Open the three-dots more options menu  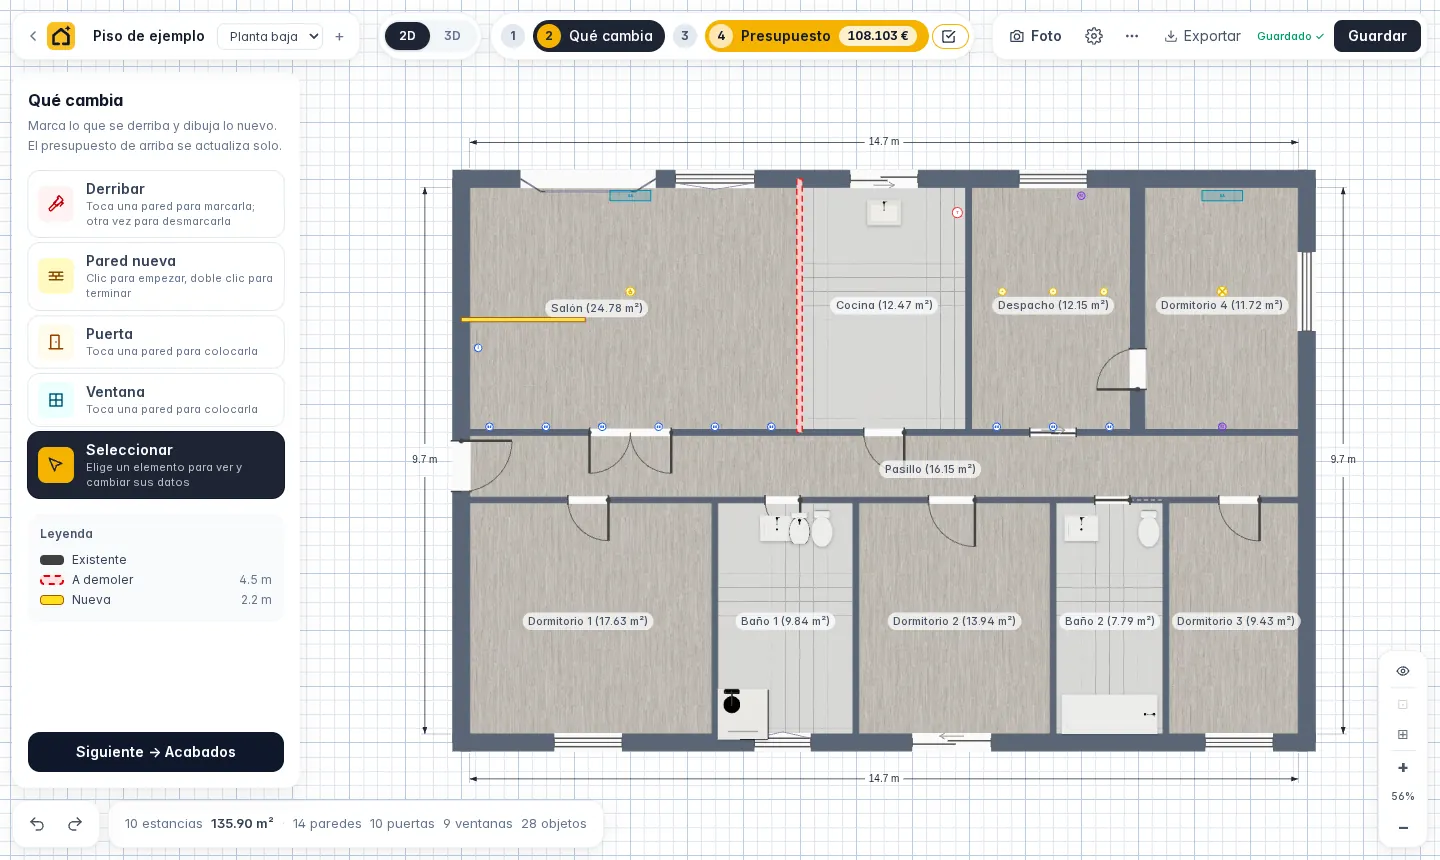[x=1132, y=36]
